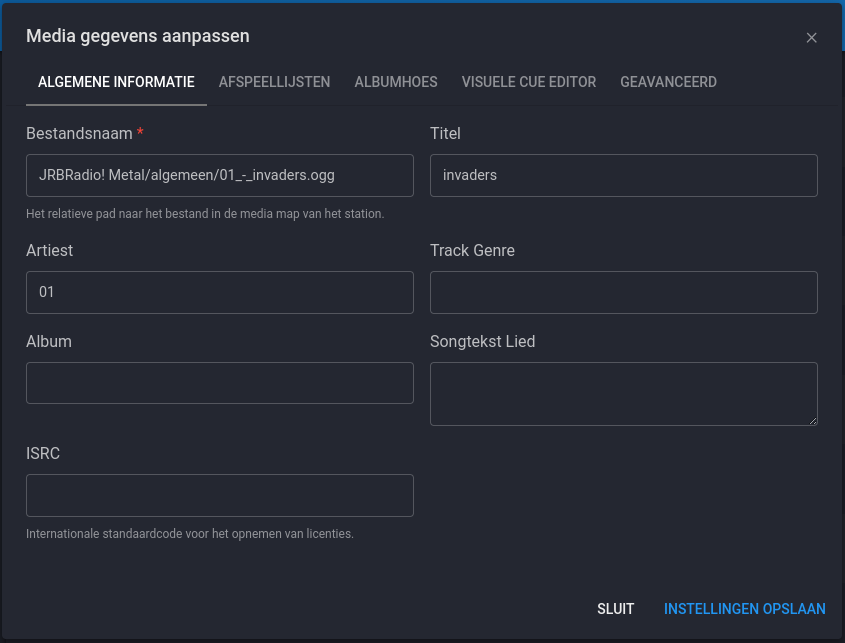Image resolution: width=845 pixels, height=643 pixels.
Task: Open the Geavanceerd tab
Action: 668,82
